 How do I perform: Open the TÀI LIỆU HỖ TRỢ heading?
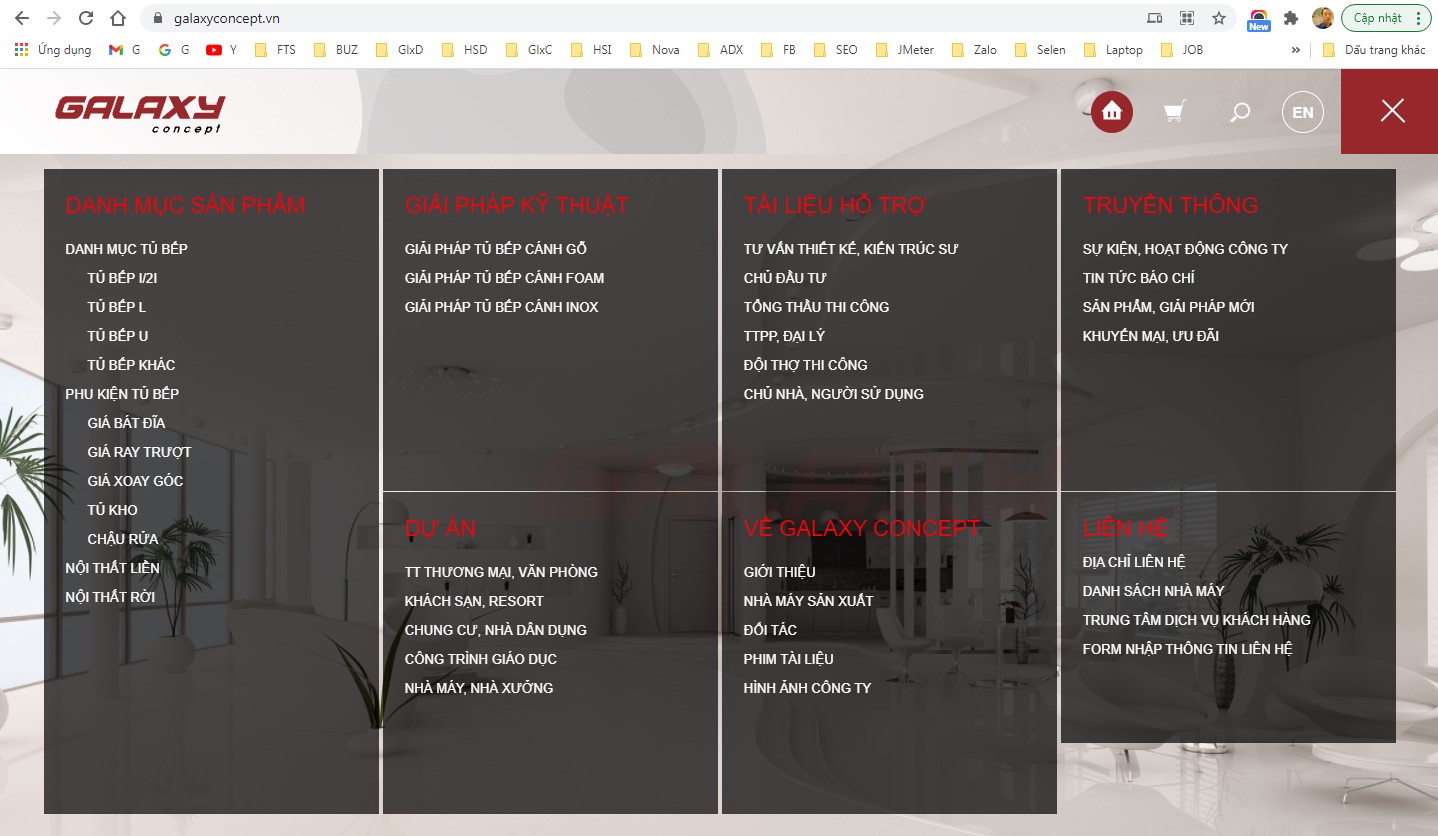point(835,205)
